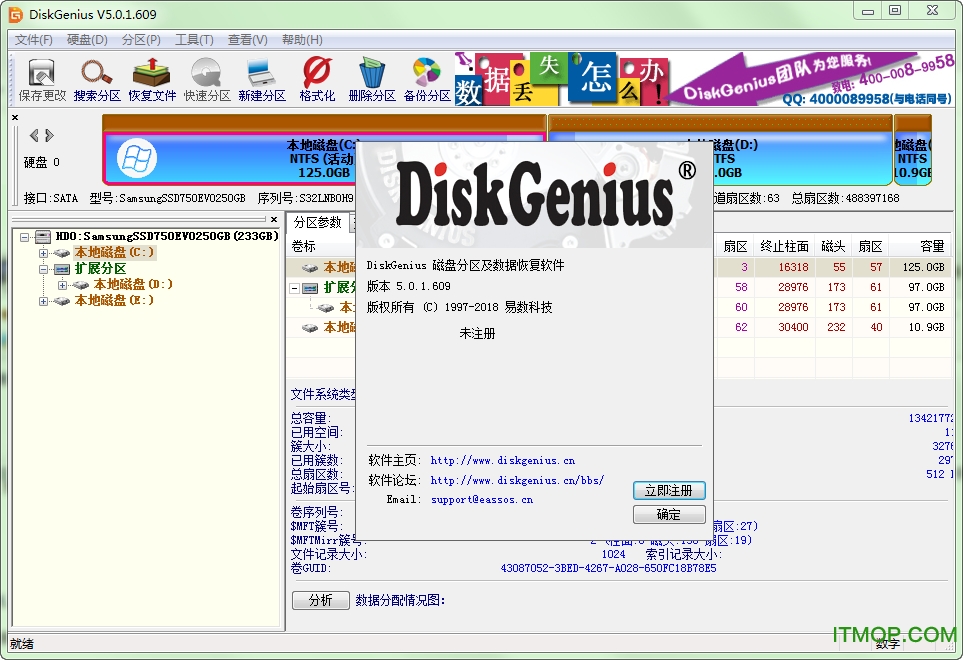
Task: Click the support@eassos.cn email link
Action: [482, 500]
